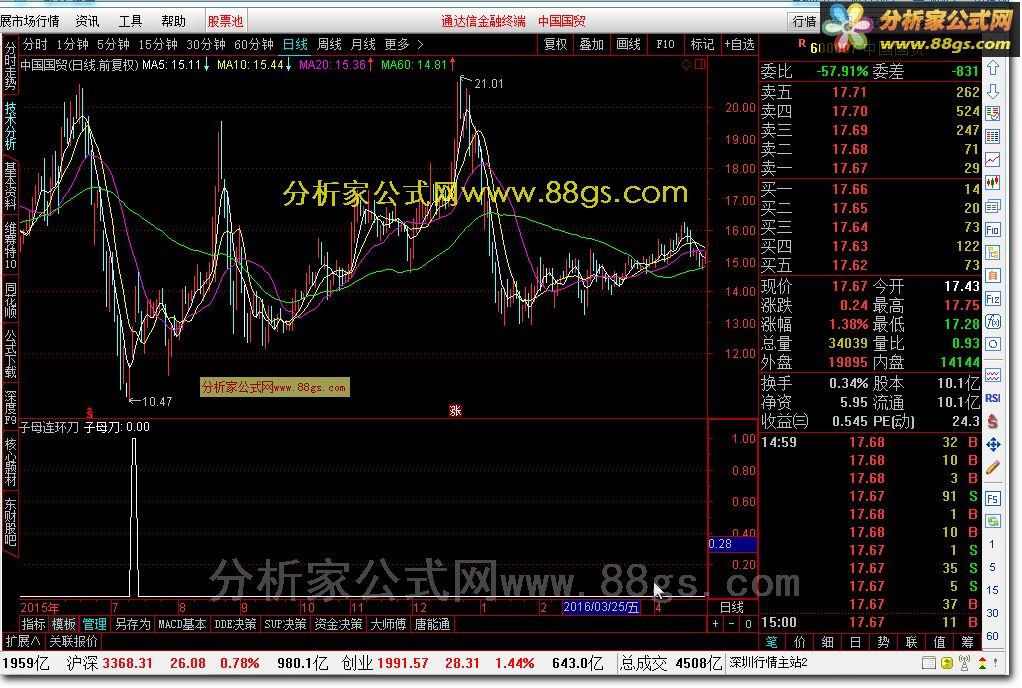Click the red square window icon above chart
This screenshot has height=688, width=1022.
tap(700, 64)
